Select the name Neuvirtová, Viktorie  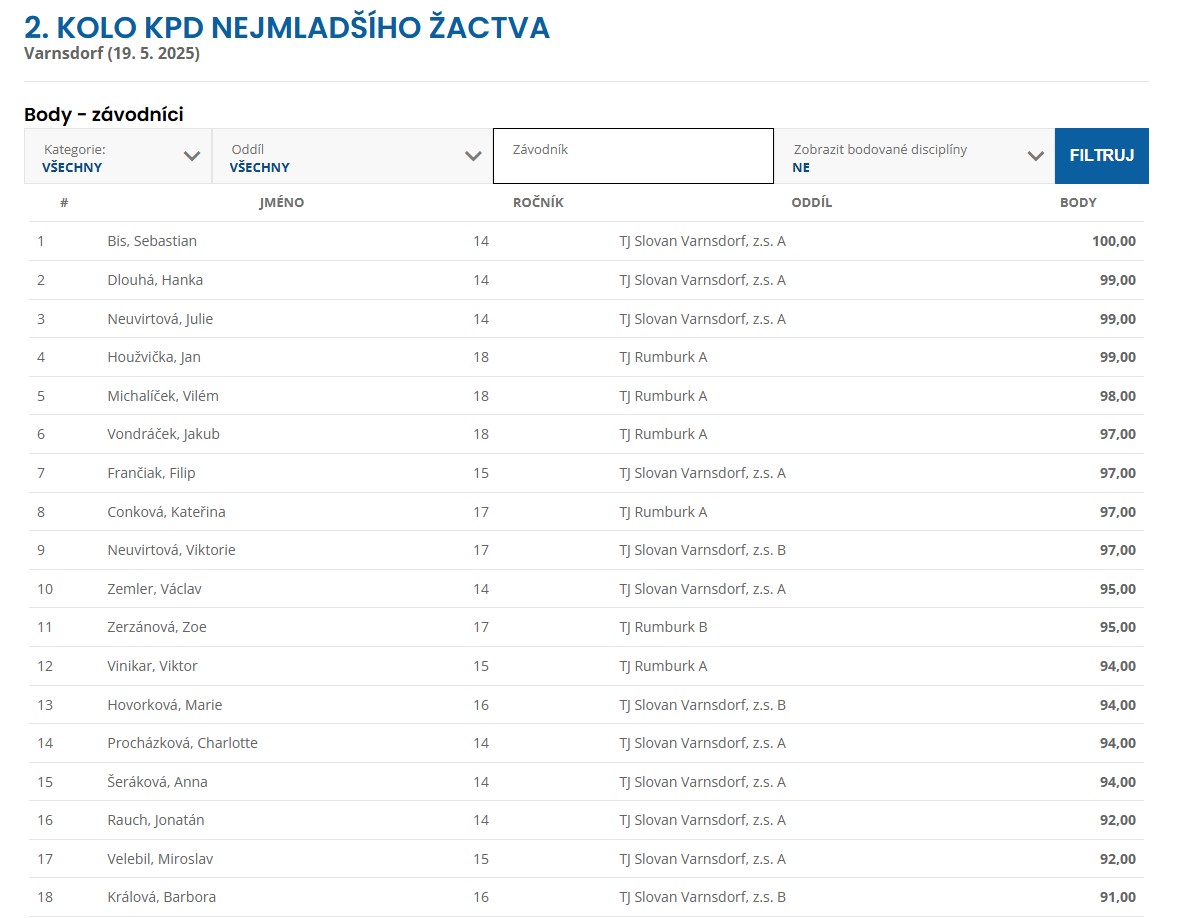pos(172,550)
